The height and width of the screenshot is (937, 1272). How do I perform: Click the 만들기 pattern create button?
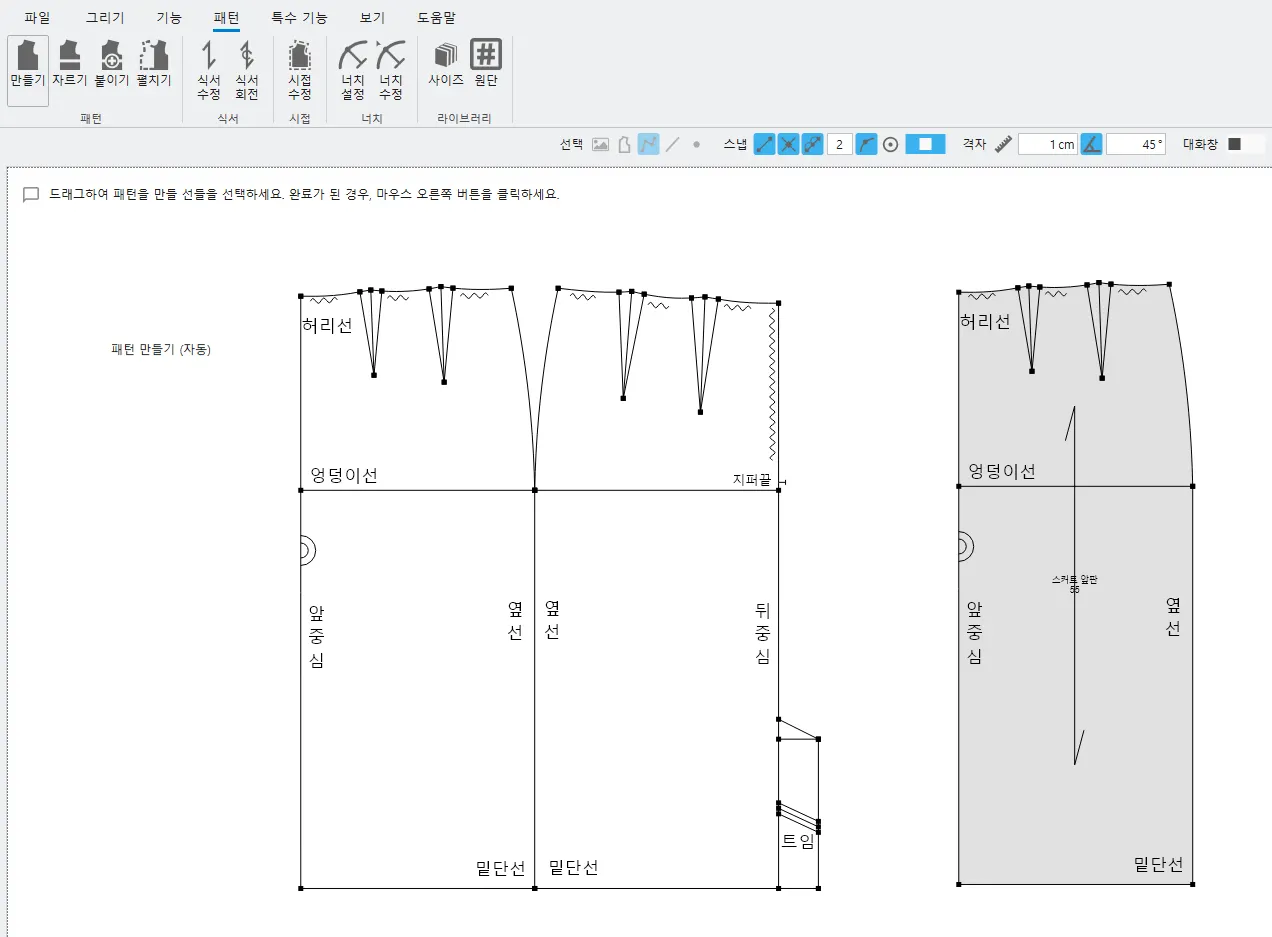[28, 66]
